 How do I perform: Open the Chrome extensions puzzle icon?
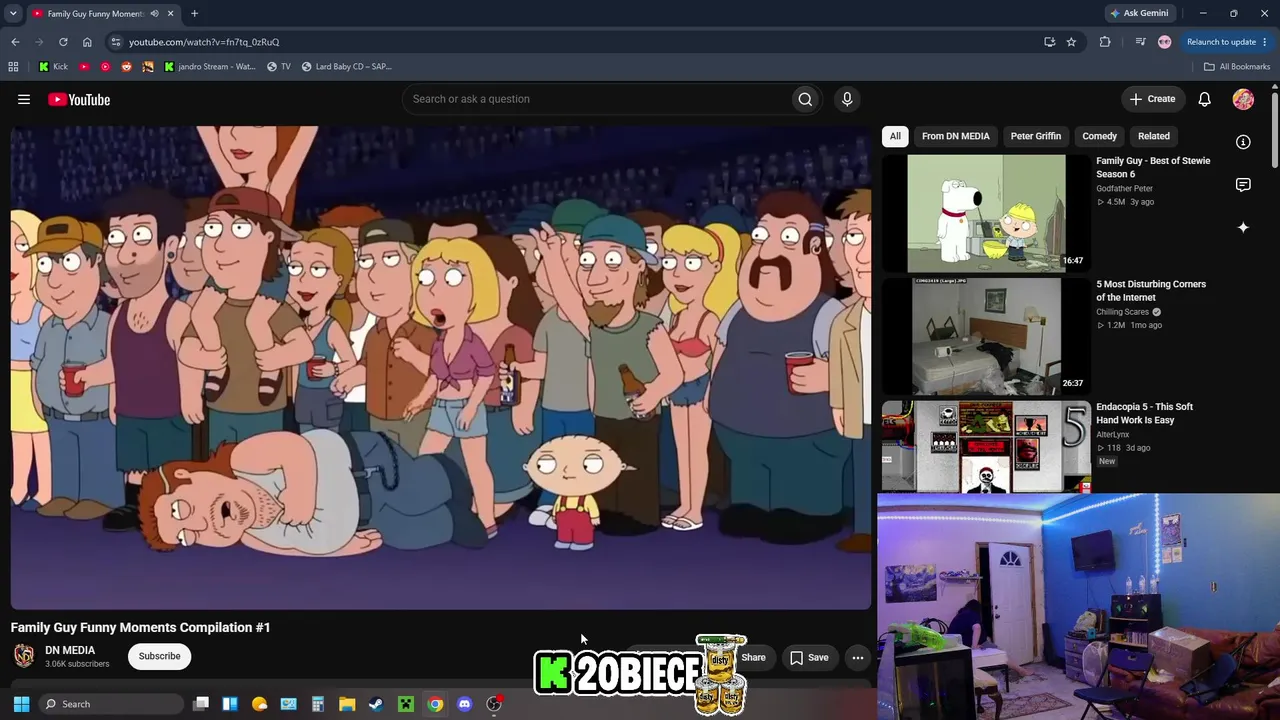point(1105,42)
